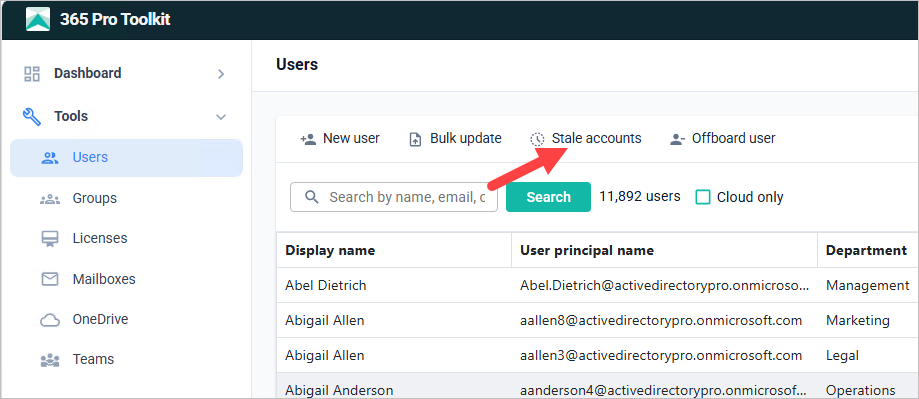Click the Management department cell
Screen dimensions: 919x399
tap(867, 285)
